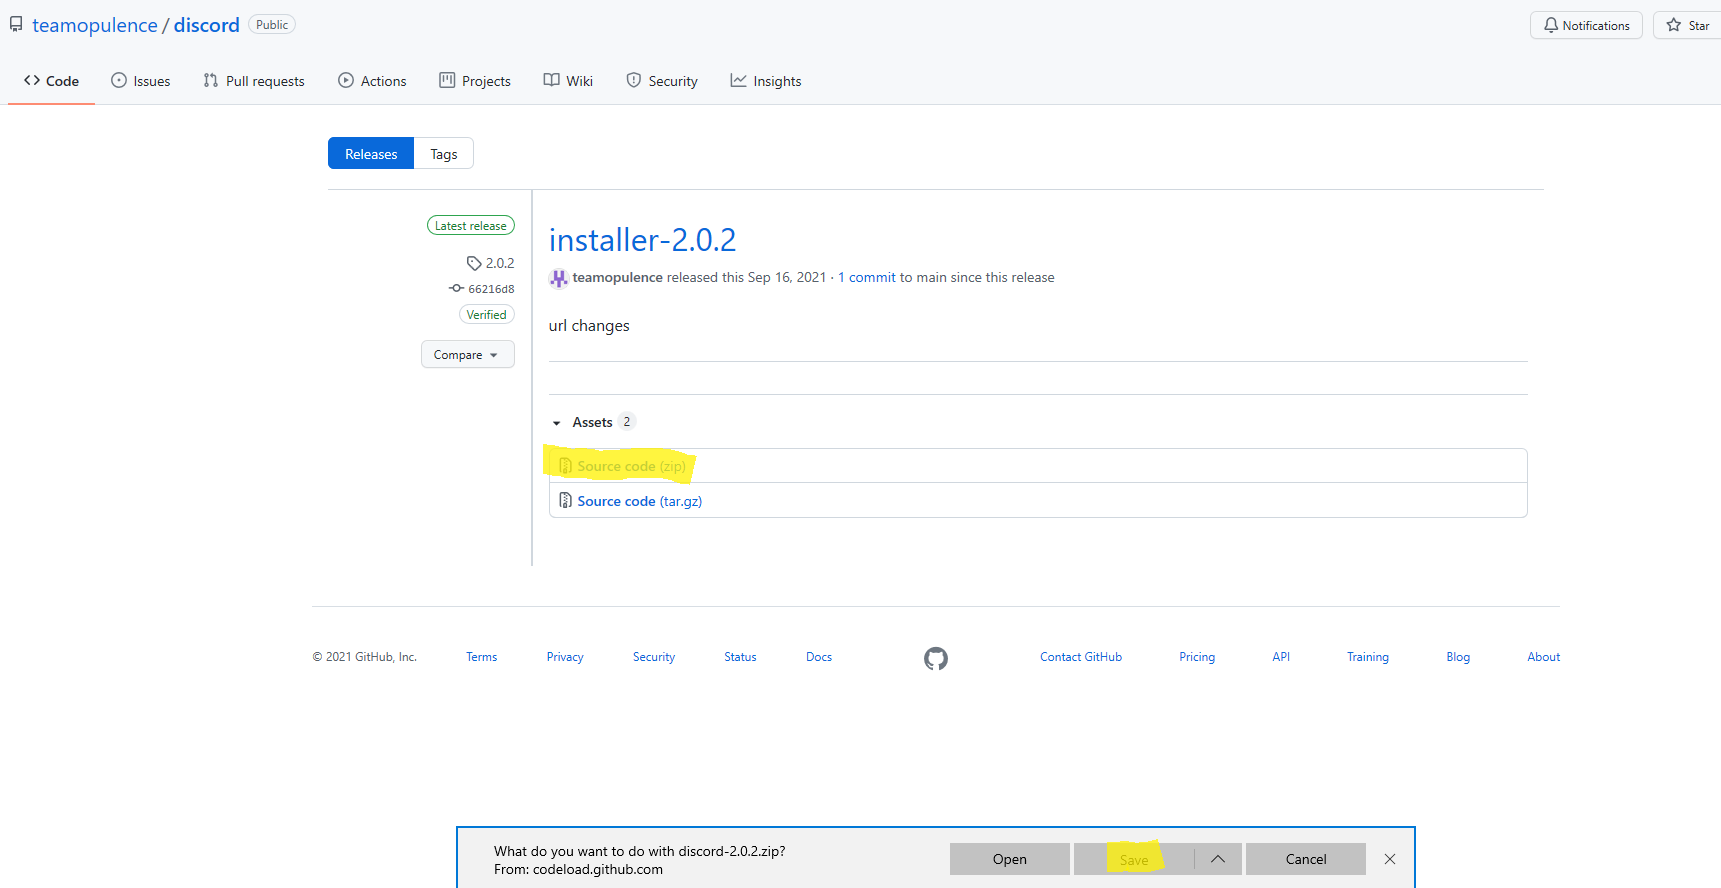Click the Latest release badge

(x=471, y=226)
